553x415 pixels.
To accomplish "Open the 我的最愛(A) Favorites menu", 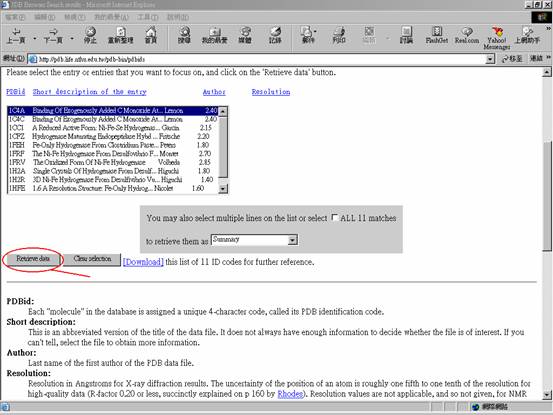I will [x=111, y=17].
